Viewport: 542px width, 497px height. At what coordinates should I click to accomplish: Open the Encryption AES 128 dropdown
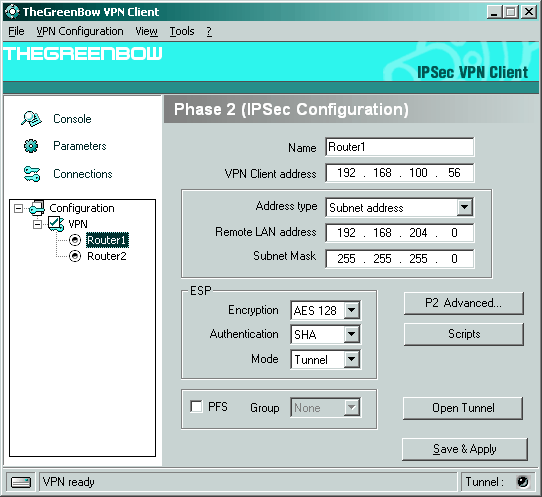pos(352,310)
